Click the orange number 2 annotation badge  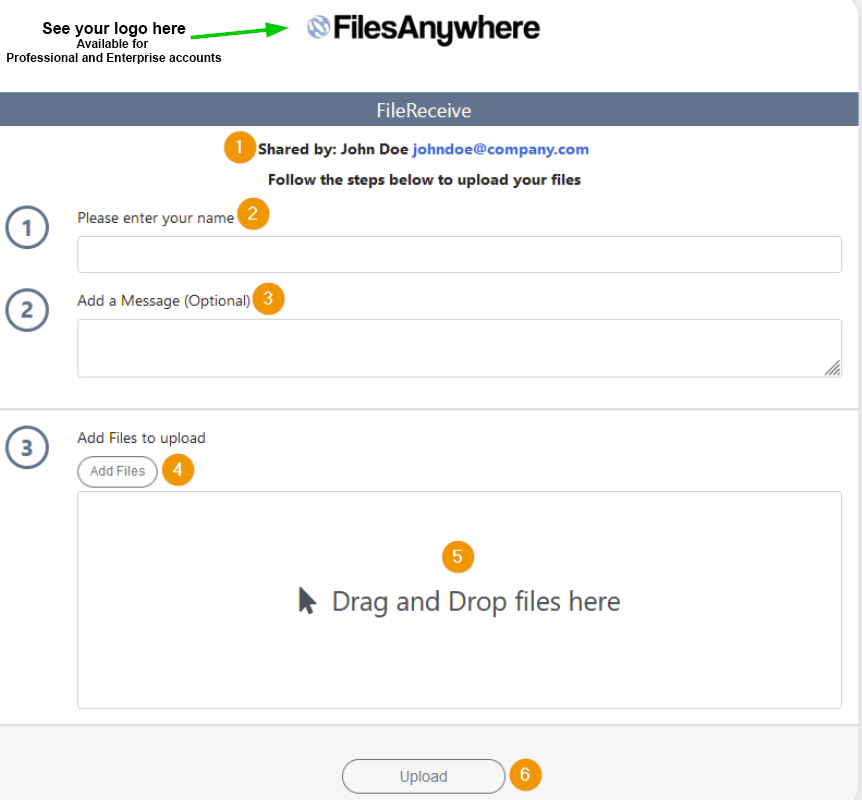click(253, 213)
